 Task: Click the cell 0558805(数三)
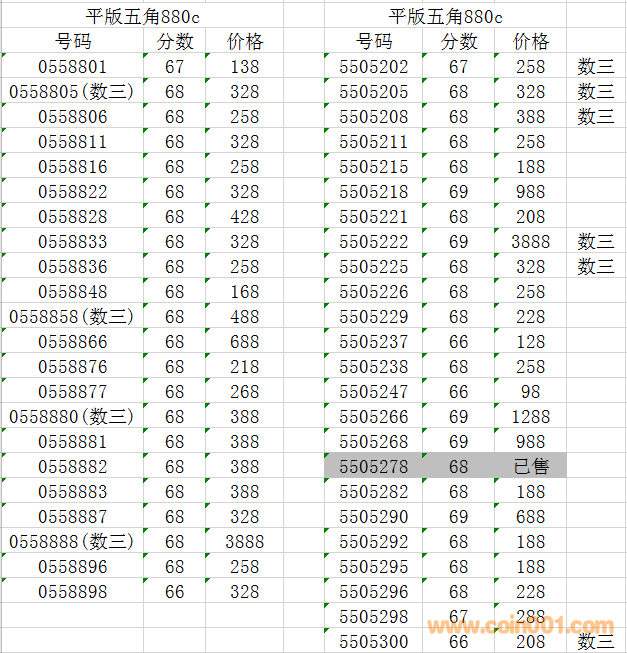(x=72, y=92)
